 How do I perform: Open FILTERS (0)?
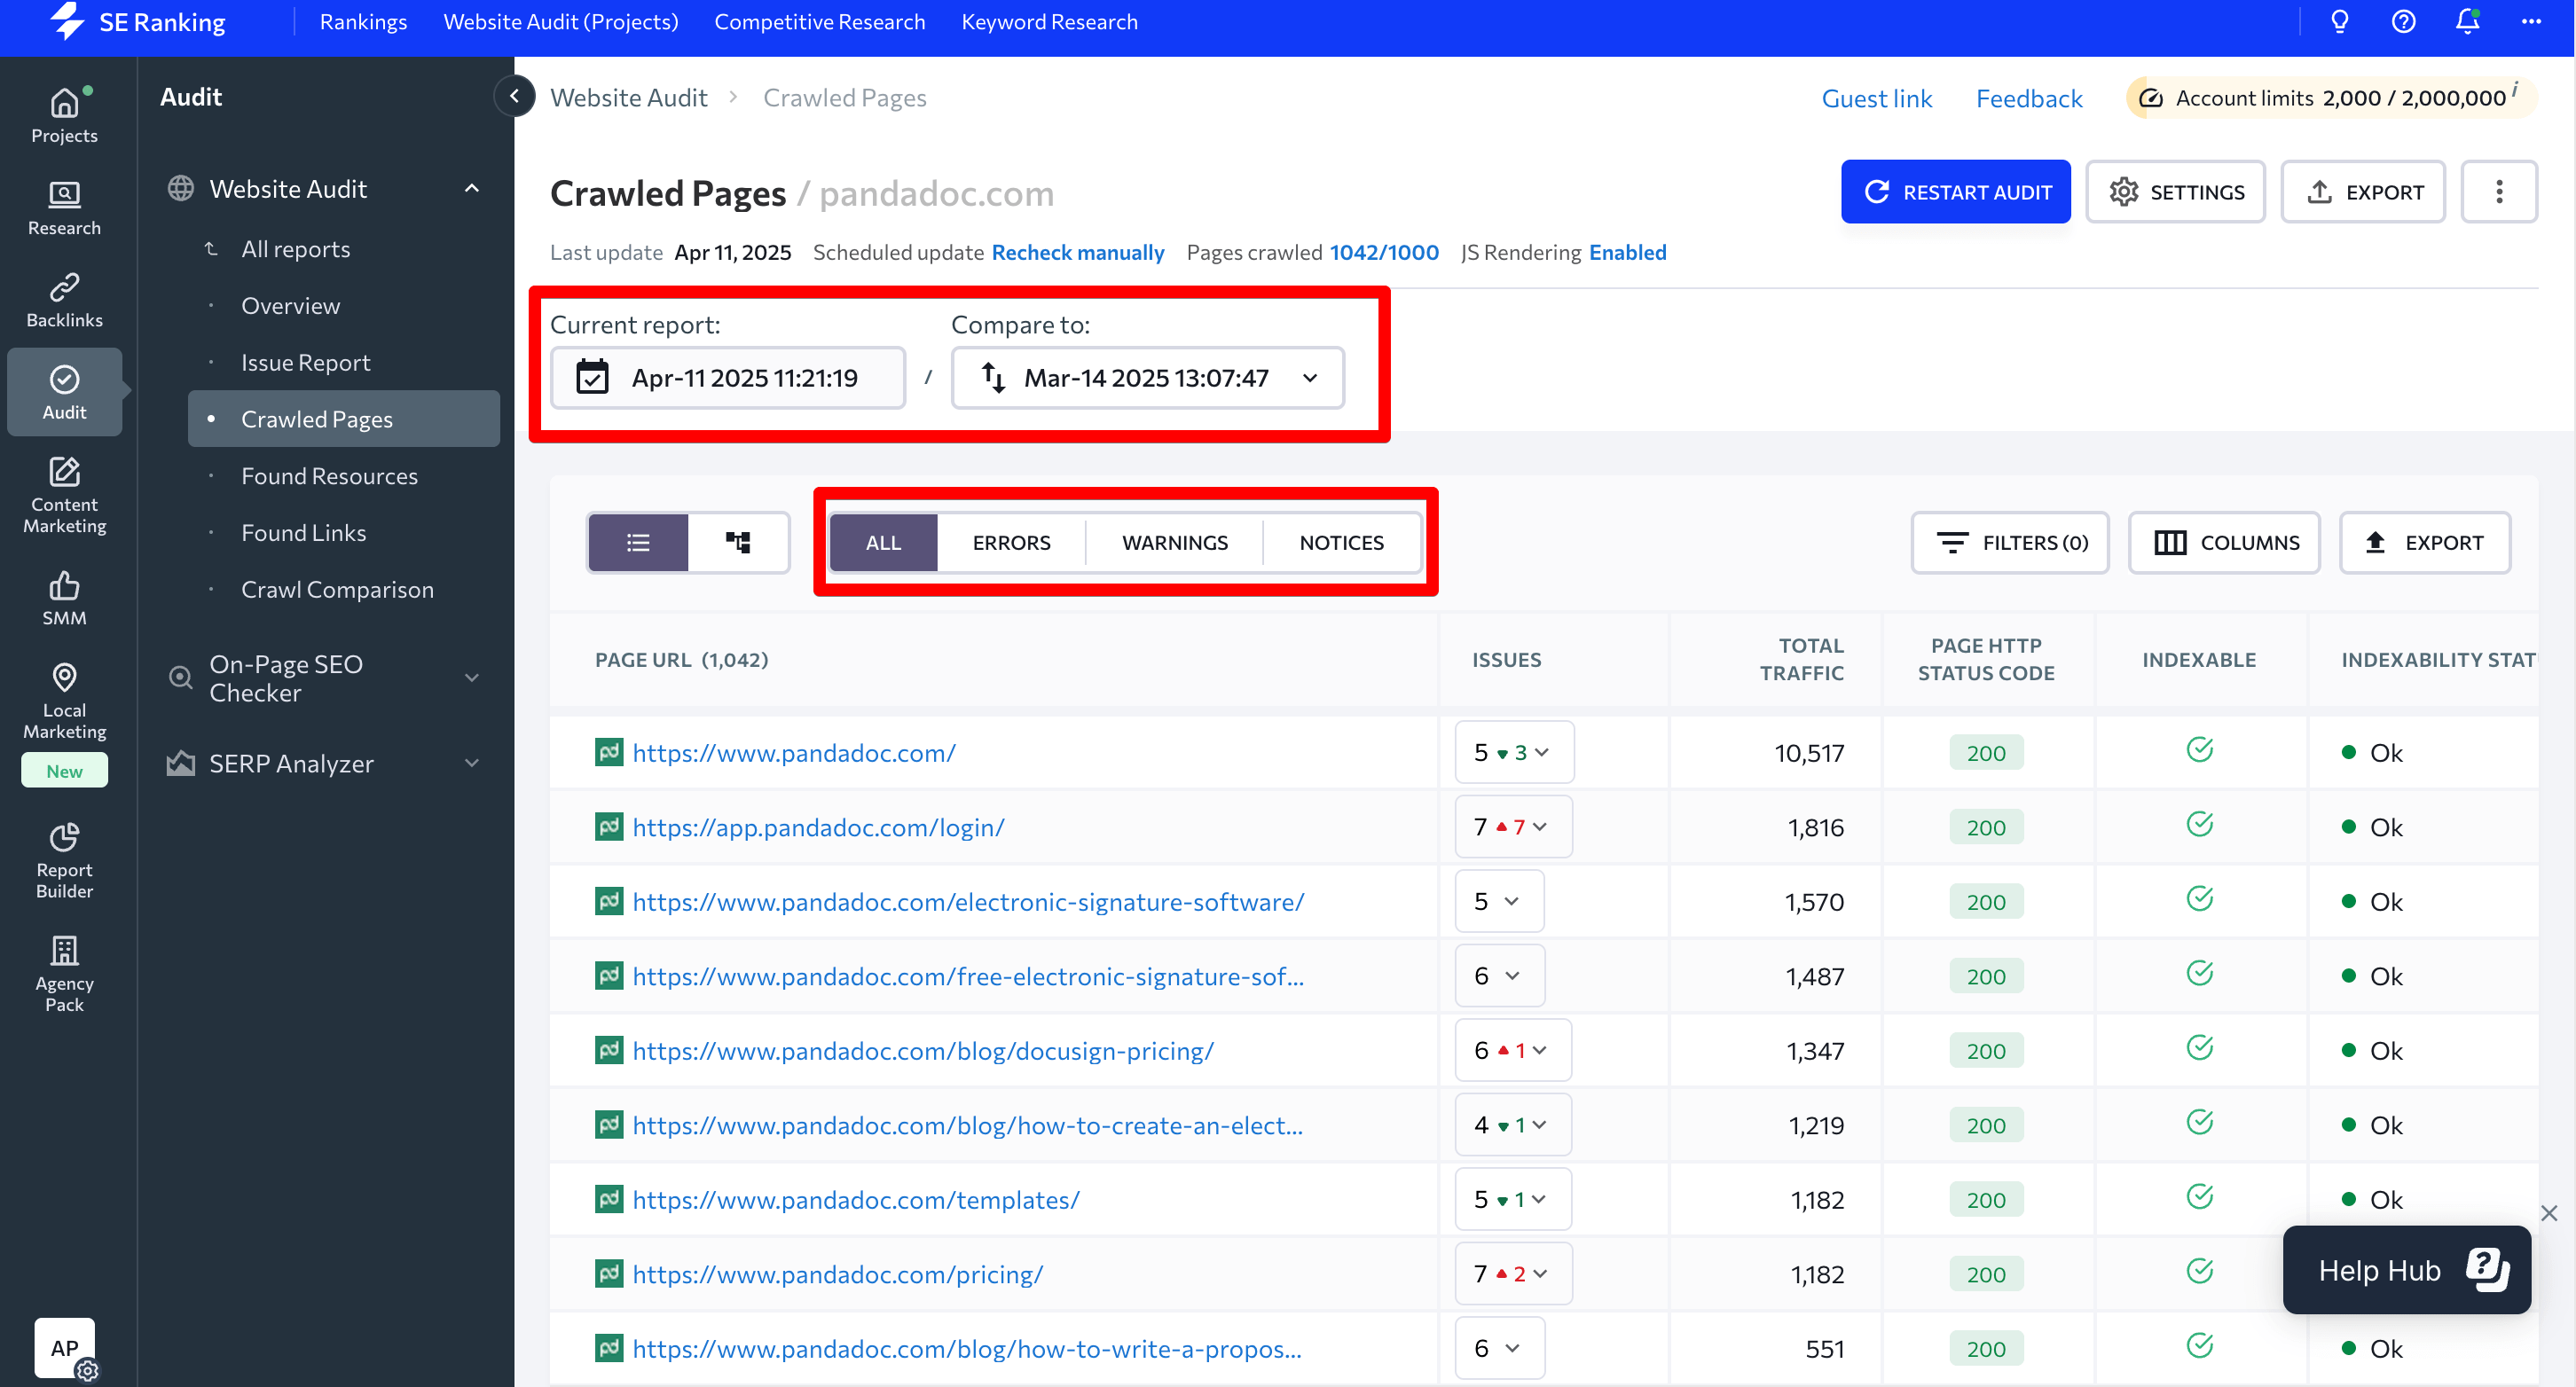[2011, 542]
